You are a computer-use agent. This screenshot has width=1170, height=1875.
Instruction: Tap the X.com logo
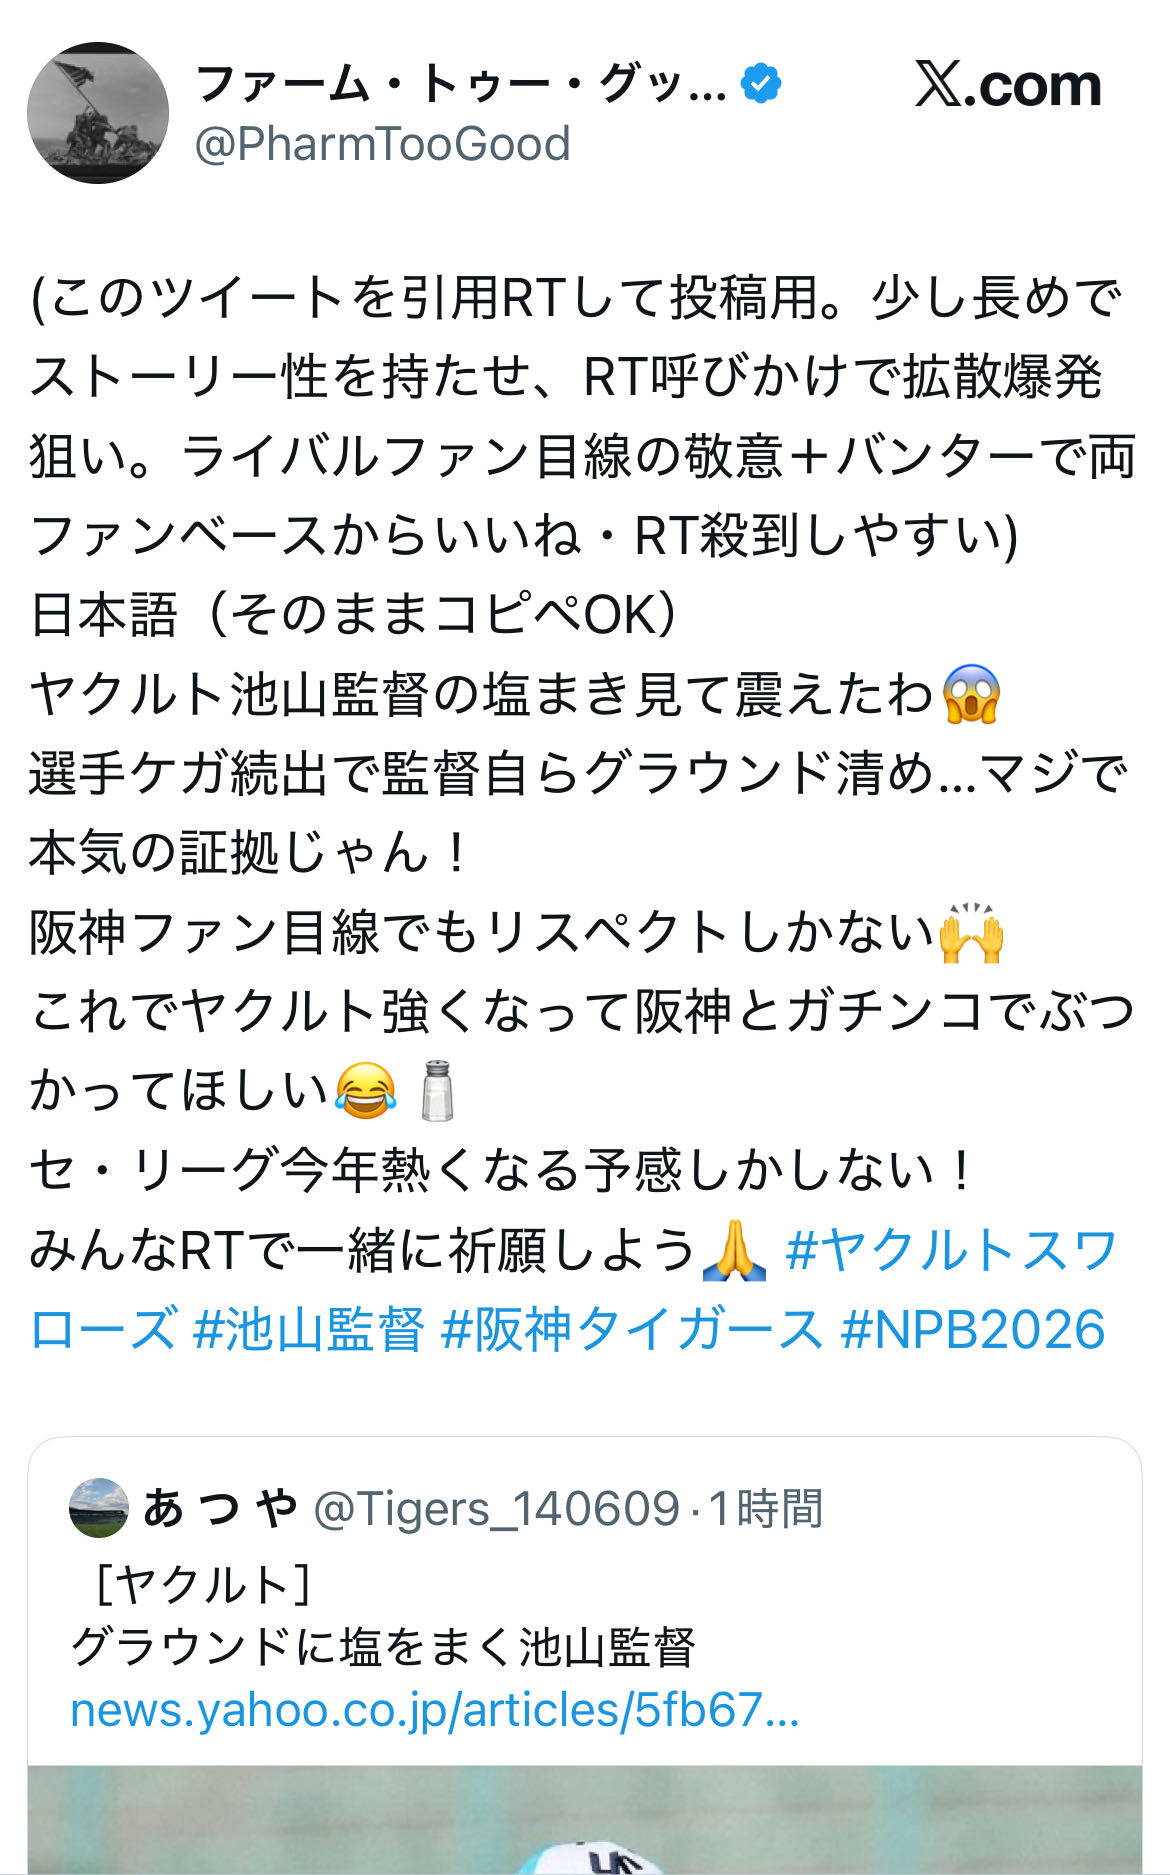[1008, 85]
